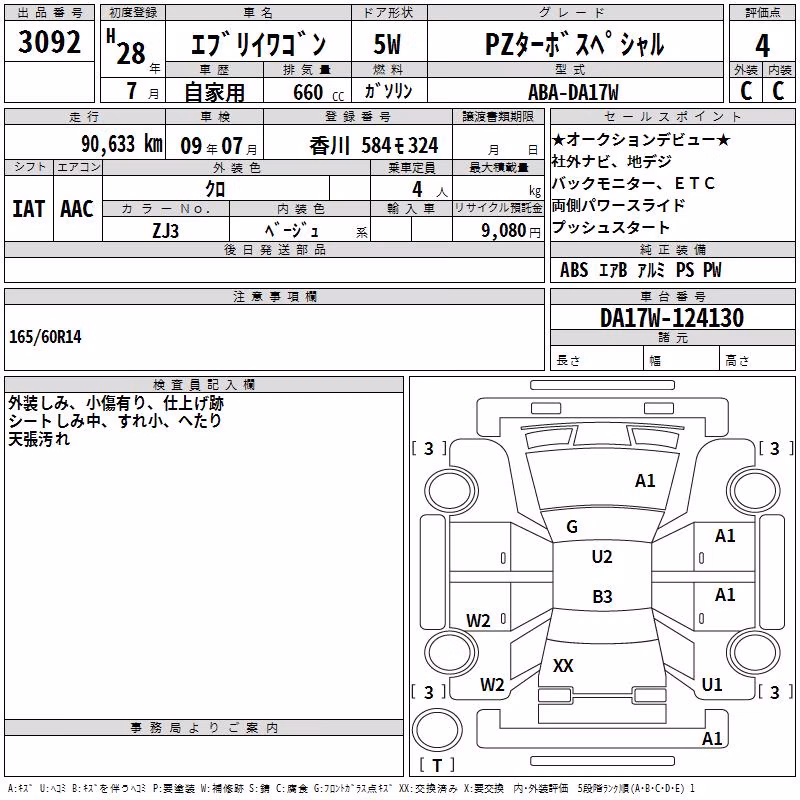
Task: Click the equipment list ABS エアB アルミ PS PW
Action: pos(641,270)
